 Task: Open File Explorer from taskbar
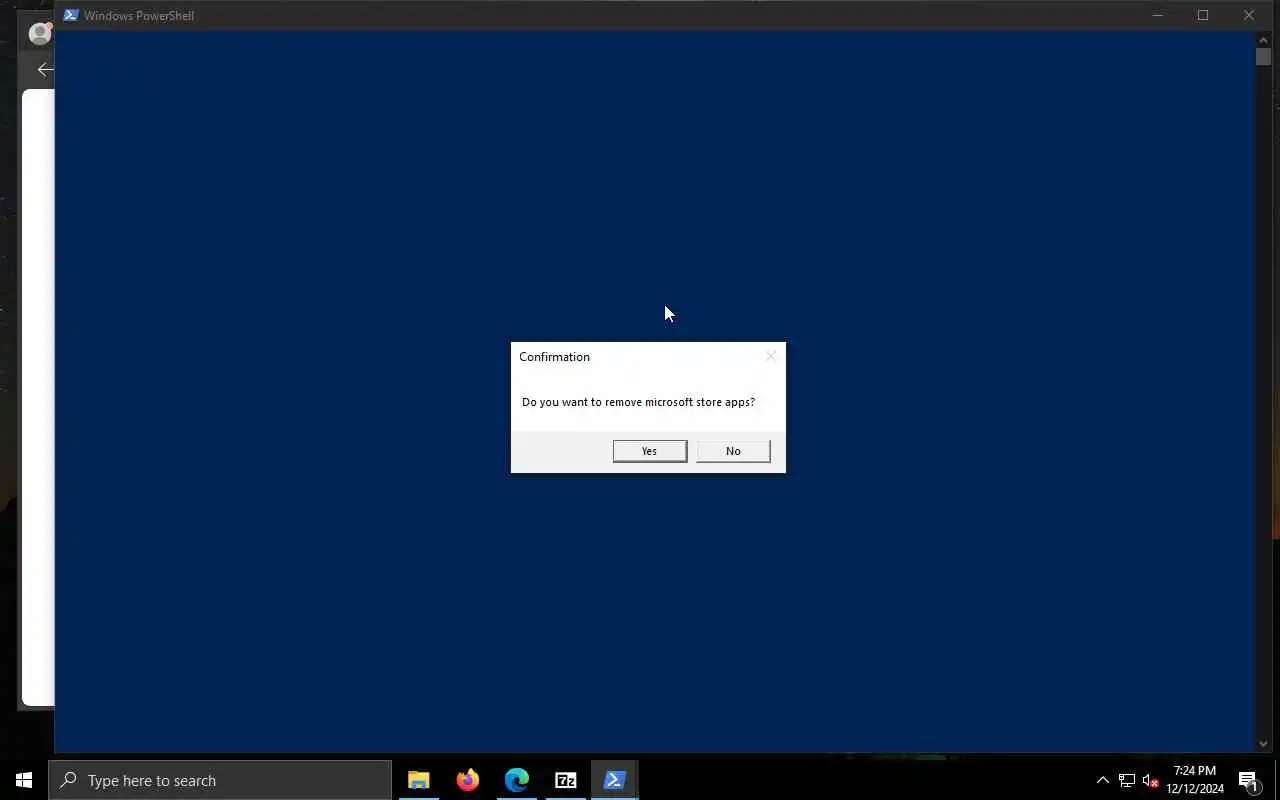pyautogui.click(x=418, y=780)
